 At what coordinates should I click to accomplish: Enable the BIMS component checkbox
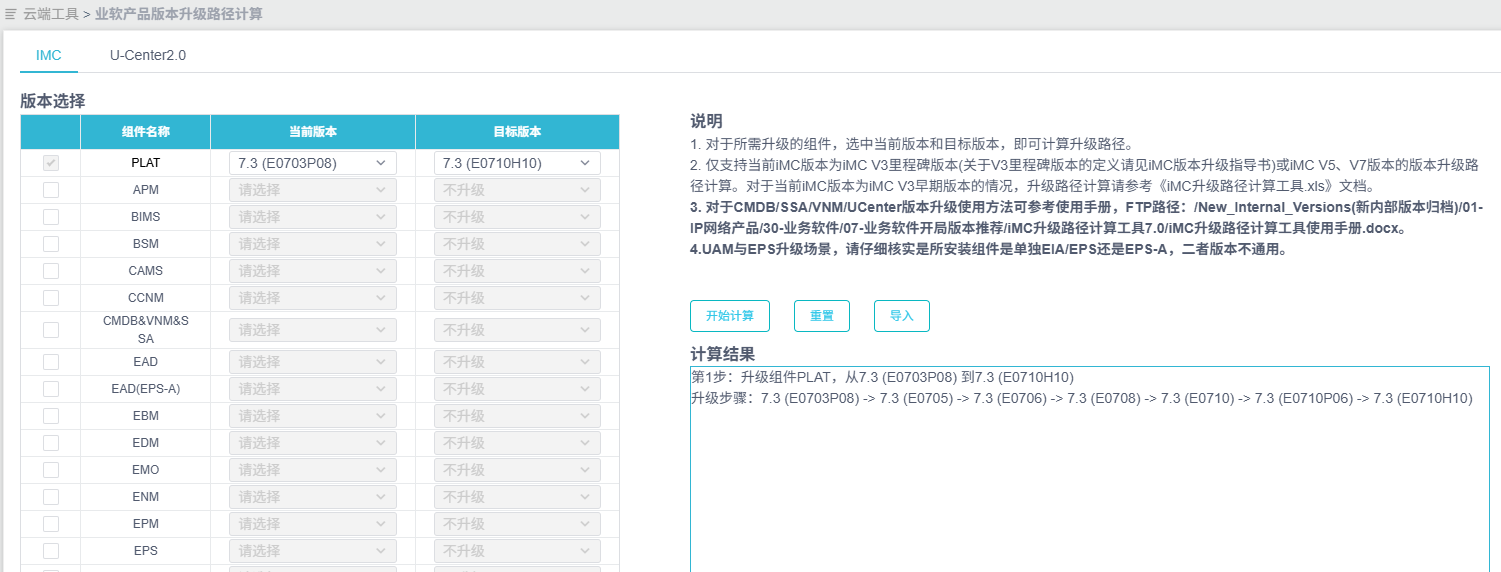(x=51, y=217)
